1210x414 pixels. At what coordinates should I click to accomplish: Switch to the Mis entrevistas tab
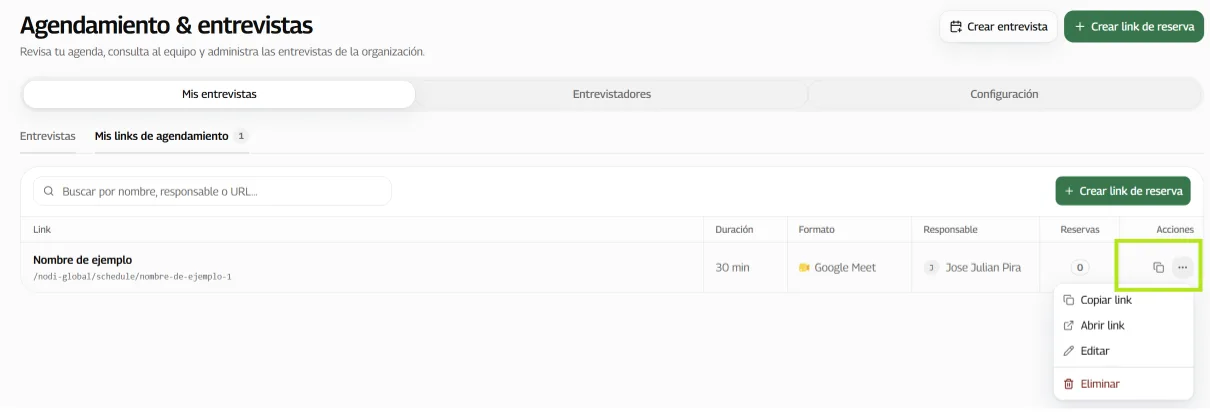(x=219, y=94)
